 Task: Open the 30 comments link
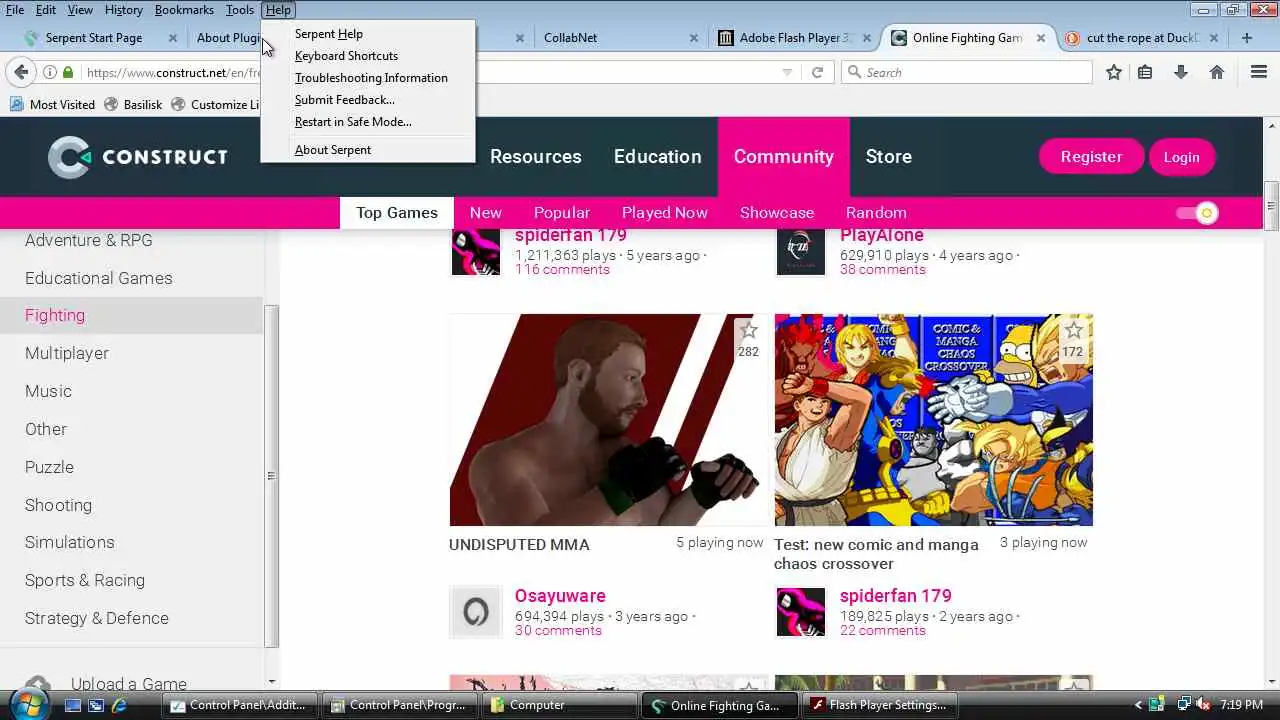[558, 630]
